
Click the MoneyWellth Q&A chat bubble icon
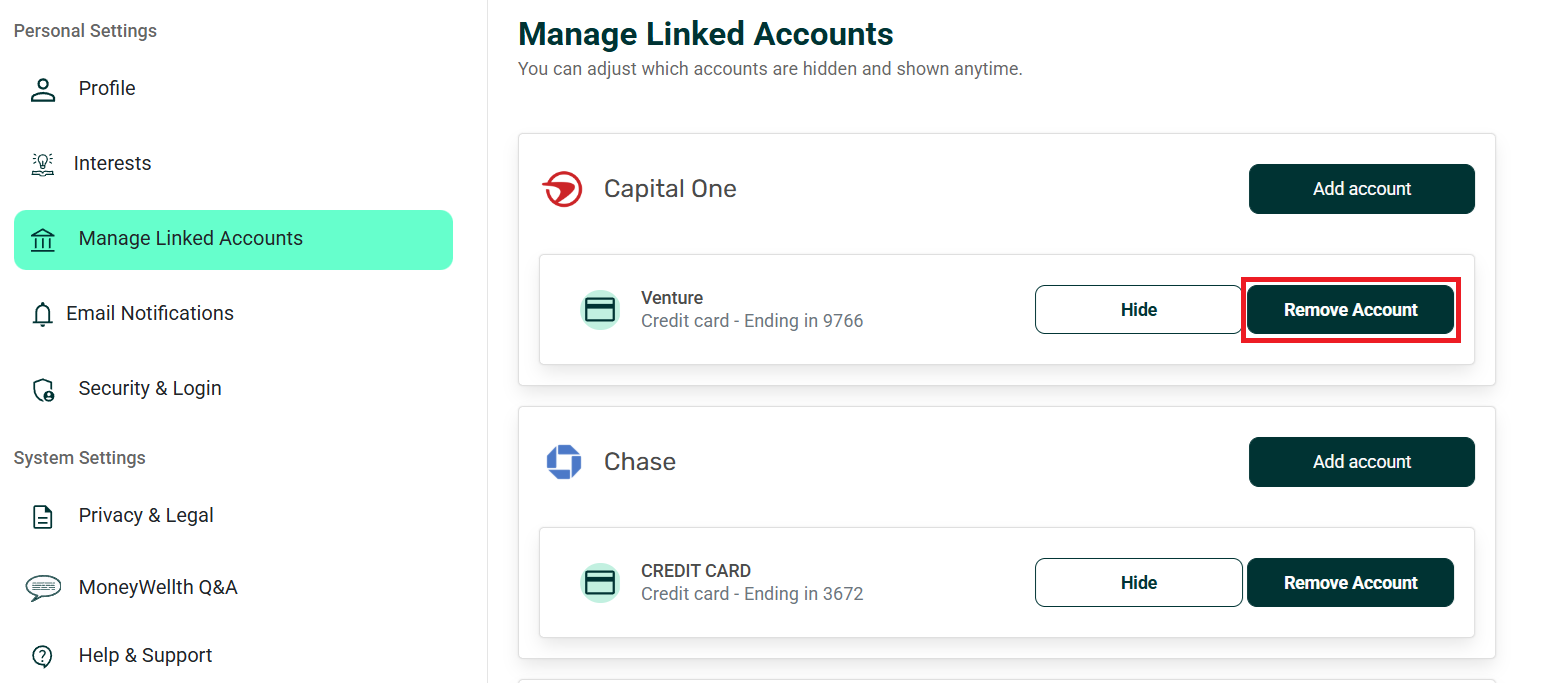click(43, 588)
